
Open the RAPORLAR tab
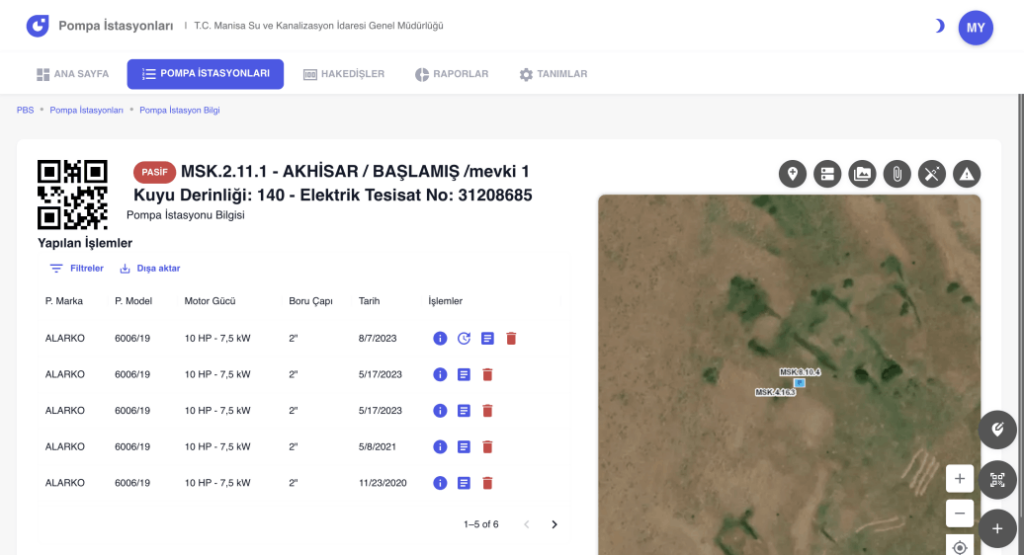(452, 74)
